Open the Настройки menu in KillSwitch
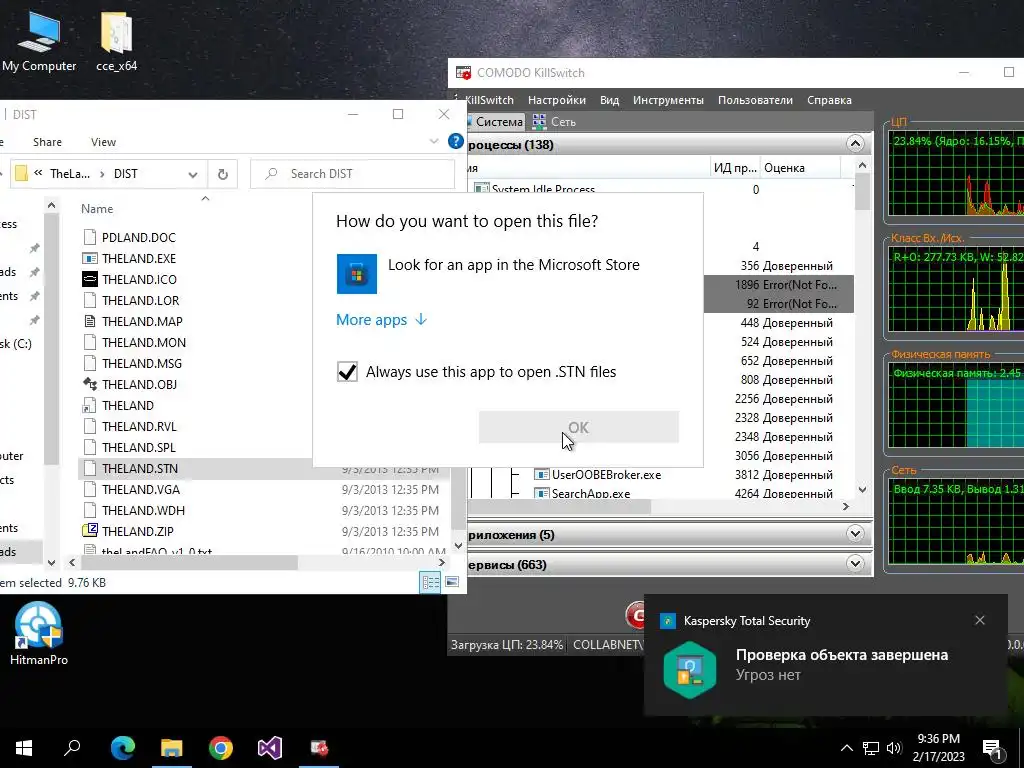This screenshot has height=768, width=1024. (x=556, y=100)
